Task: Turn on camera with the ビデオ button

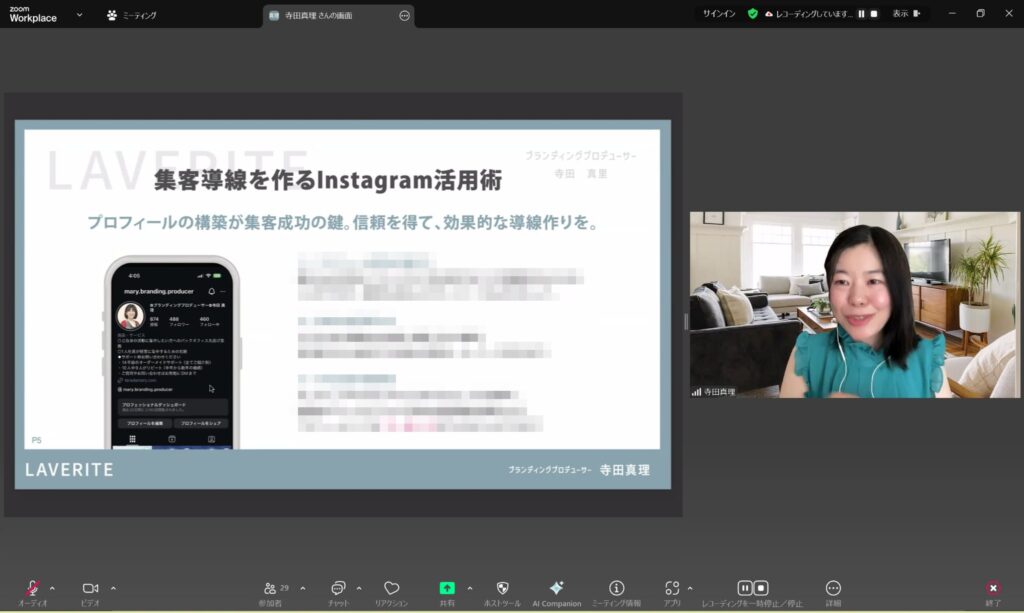Action: [90, 593]
